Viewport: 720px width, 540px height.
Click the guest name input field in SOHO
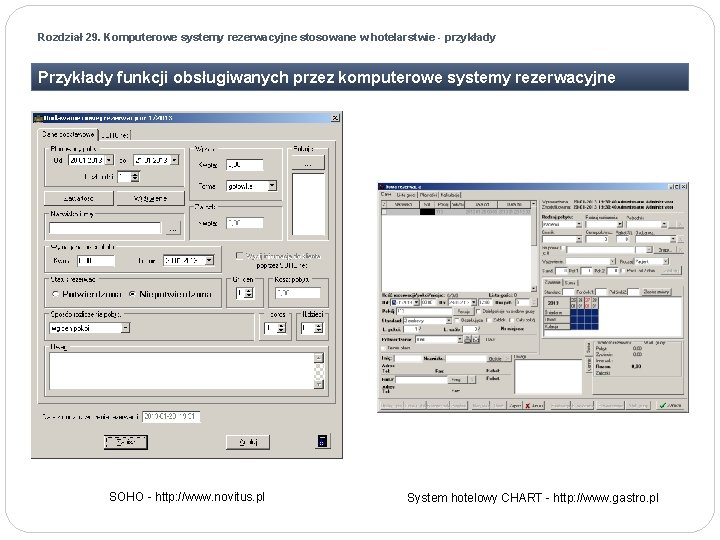105,228
